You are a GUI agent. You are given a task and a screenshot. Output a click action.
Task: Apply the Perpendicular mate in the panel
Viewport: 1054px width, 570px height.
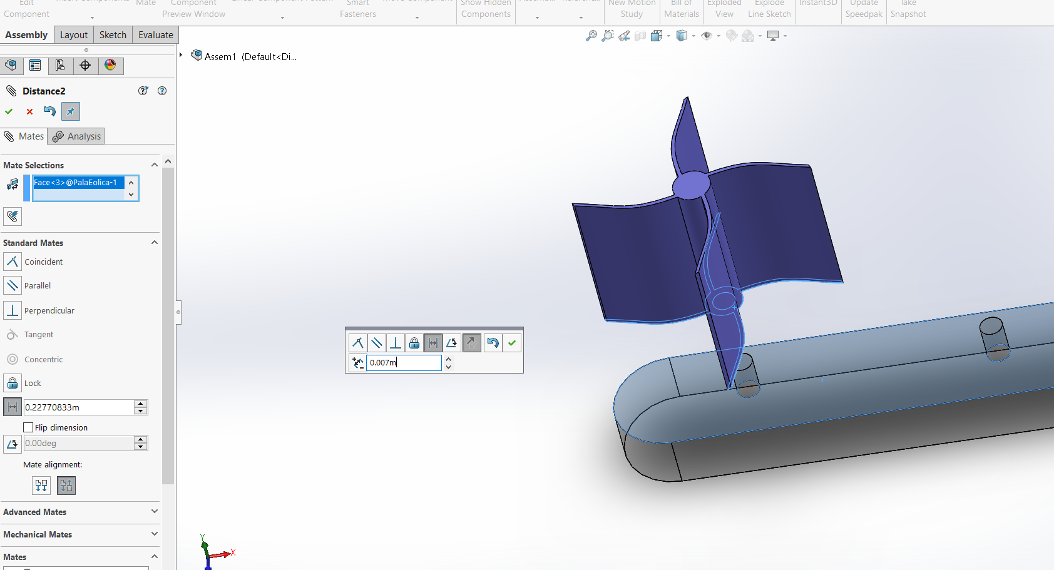[x=12, y=310]
